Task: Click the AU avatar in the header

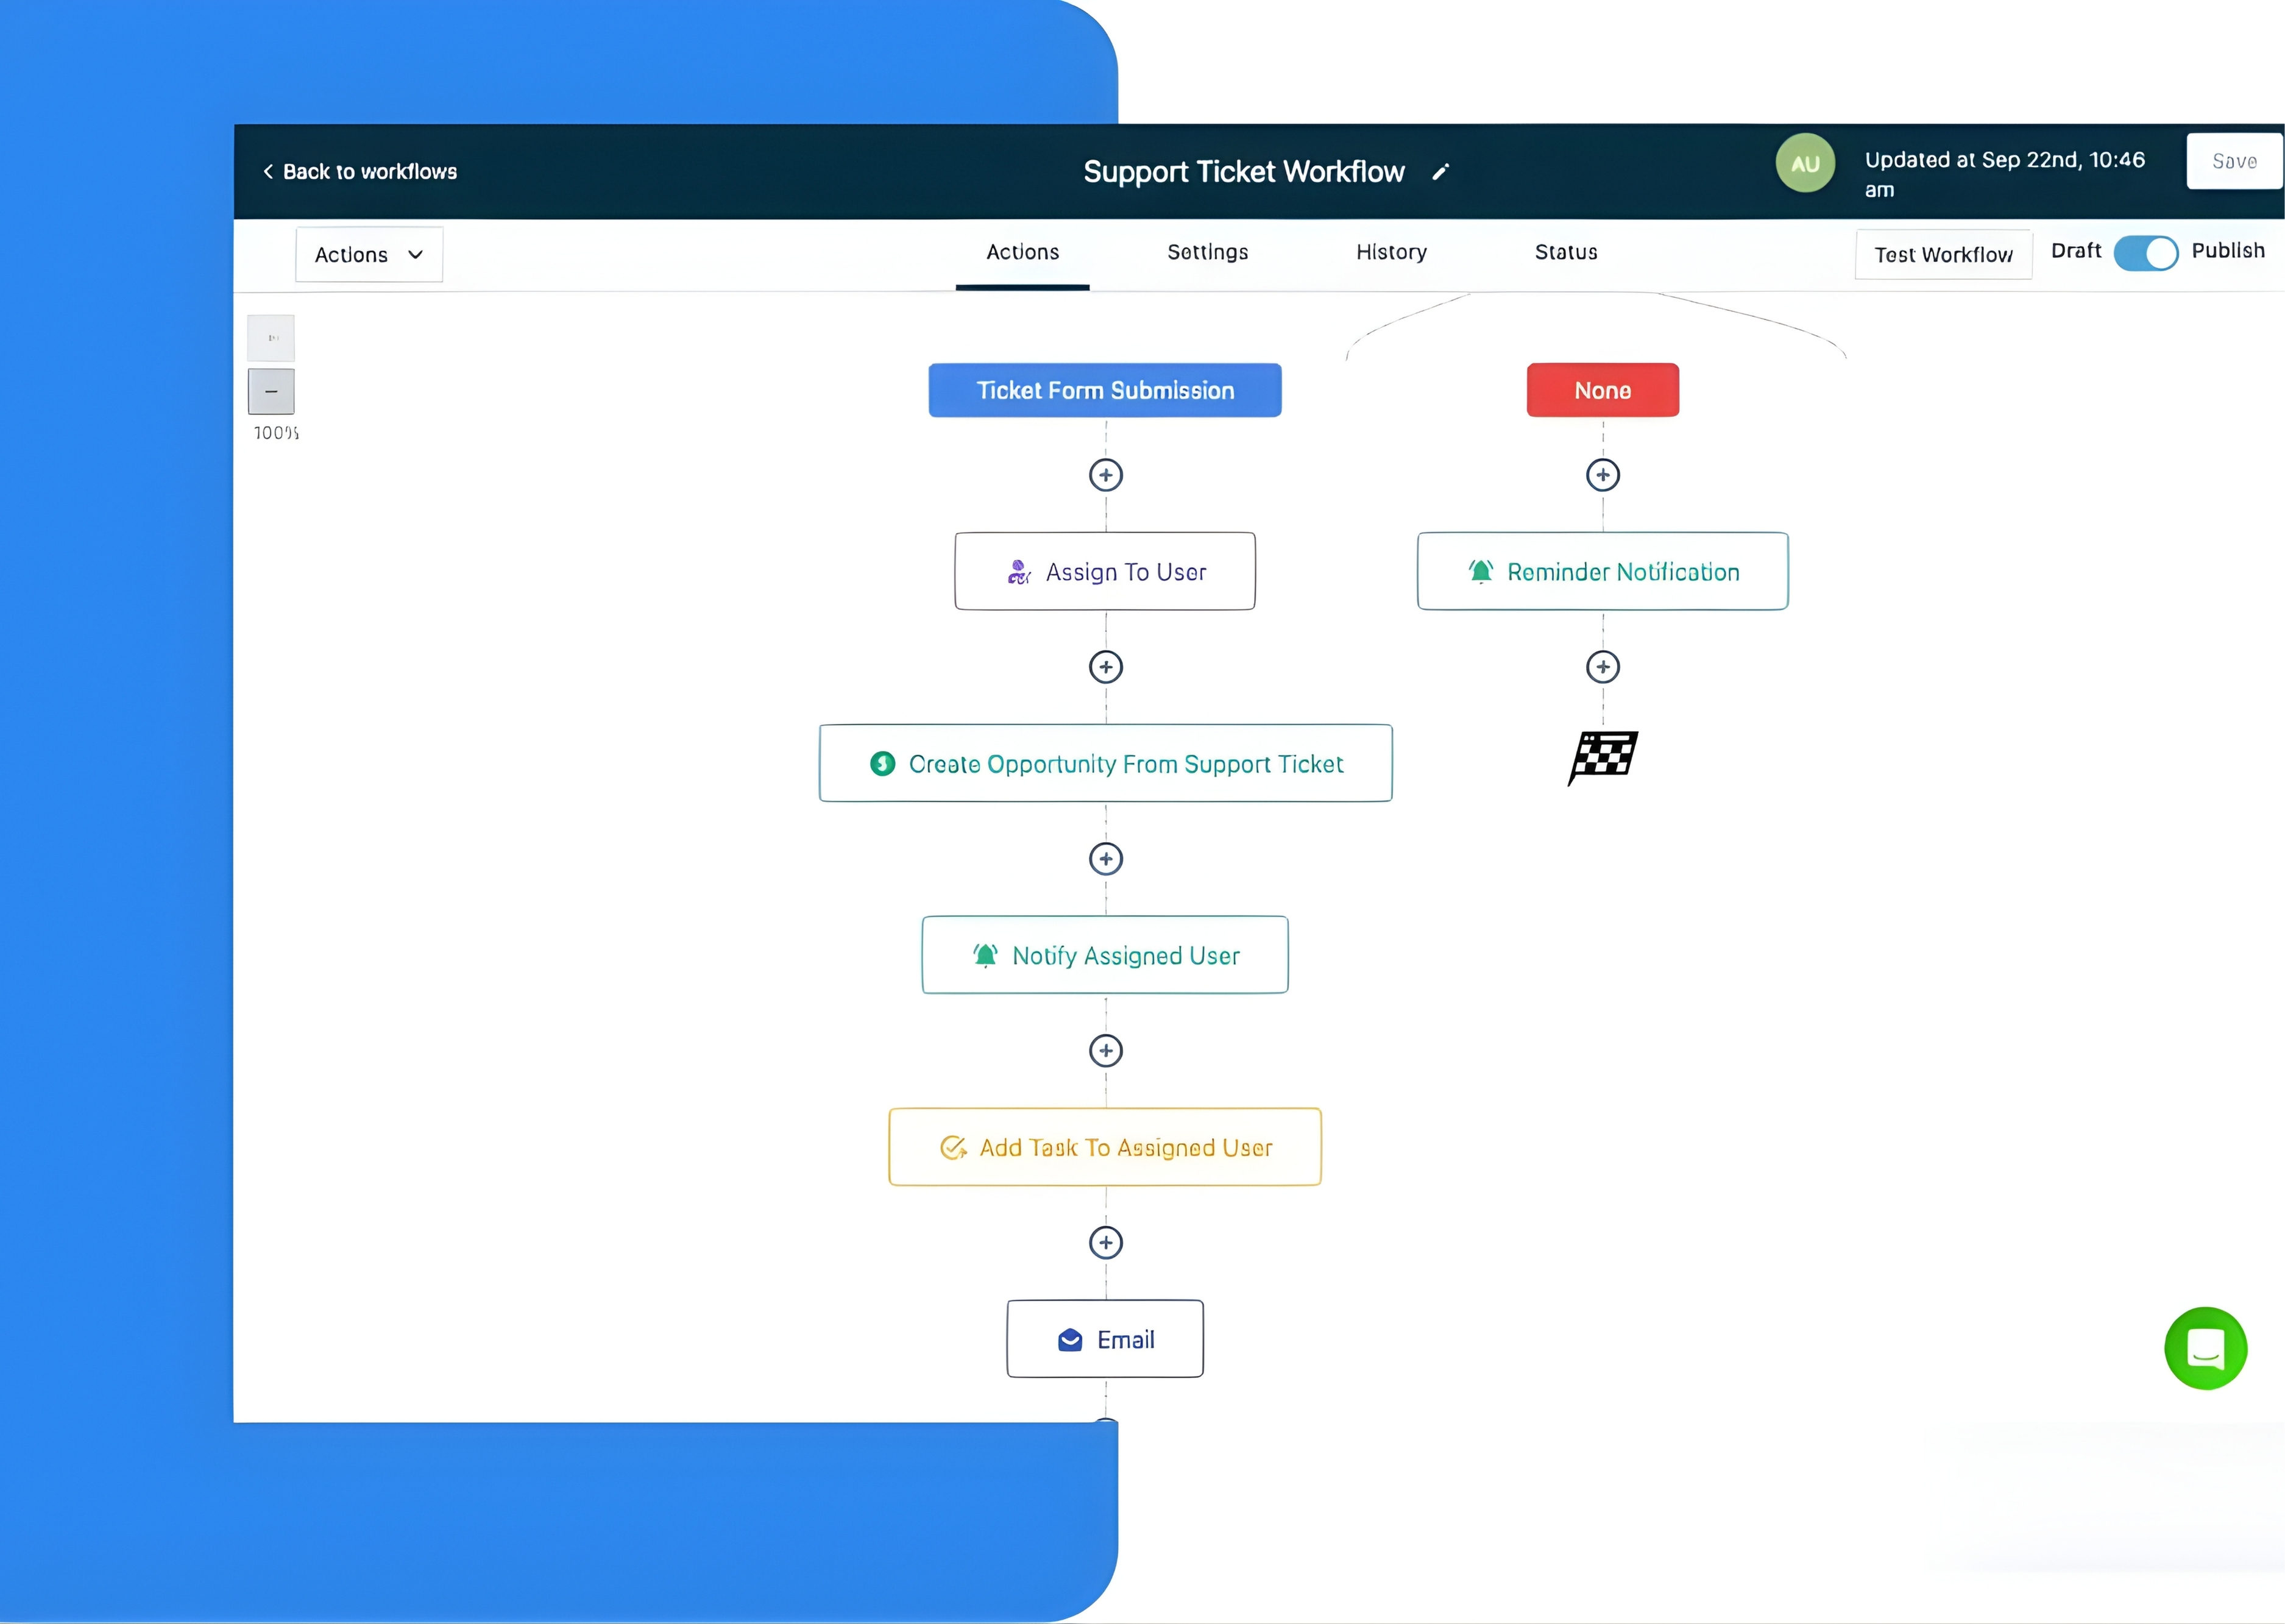Action: (x=1805, y=162)
